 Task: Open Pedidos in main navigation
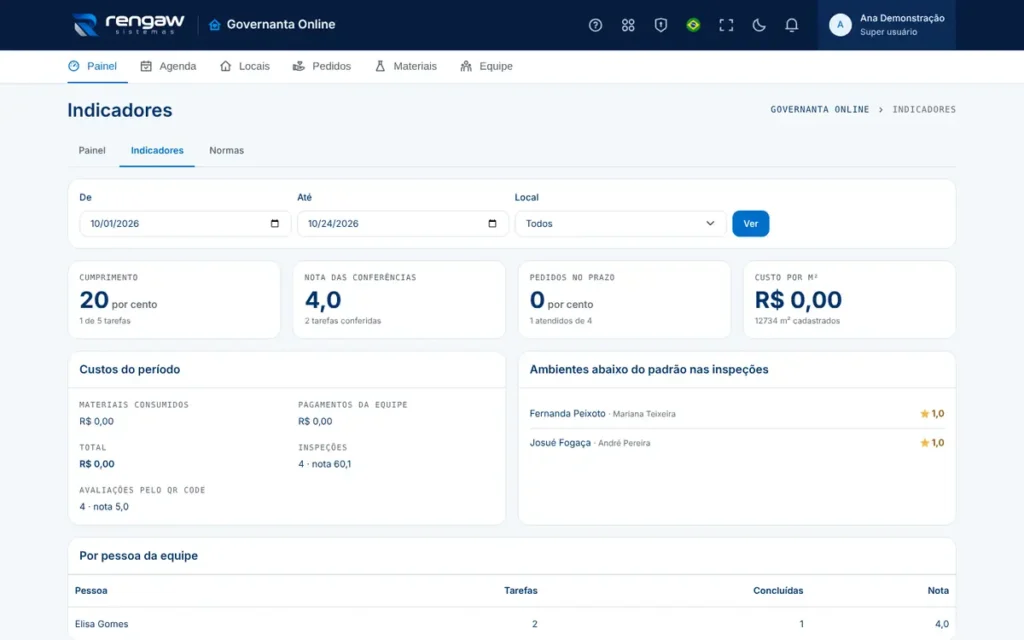click(322, 66)
